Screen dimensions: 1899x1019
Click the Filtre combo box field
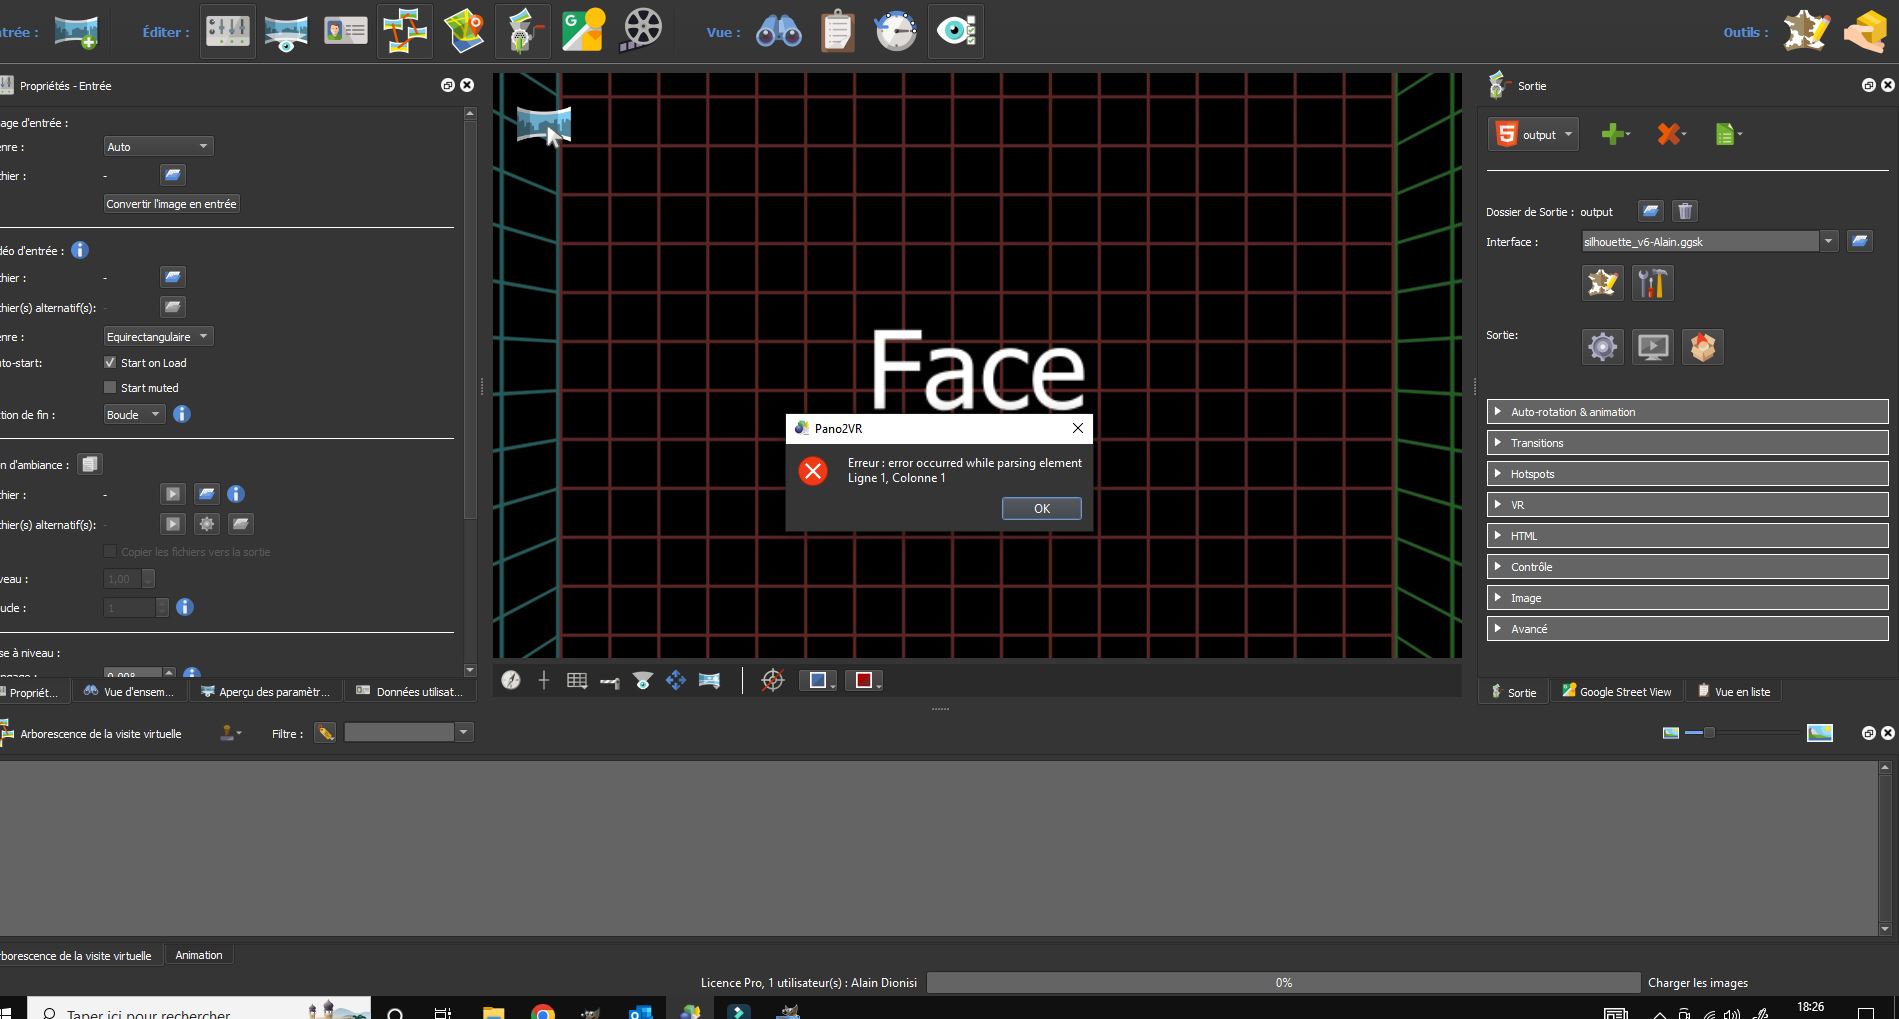pos(399,733)
